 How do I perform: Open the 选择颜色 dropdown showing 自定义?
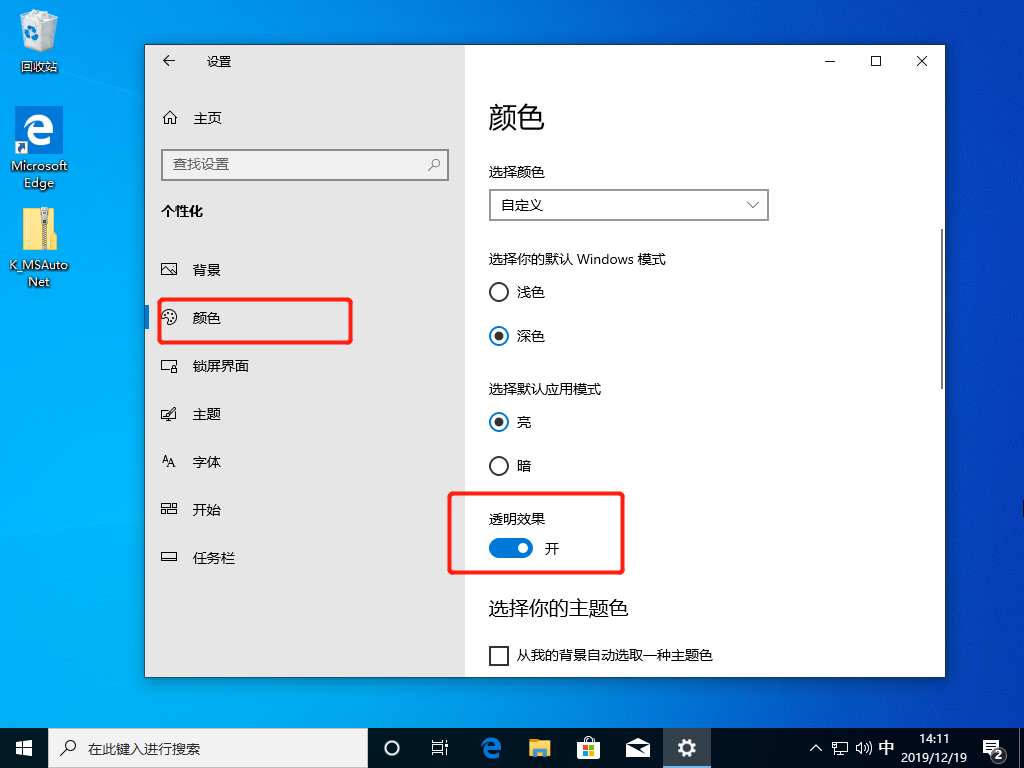coord(628,204)
